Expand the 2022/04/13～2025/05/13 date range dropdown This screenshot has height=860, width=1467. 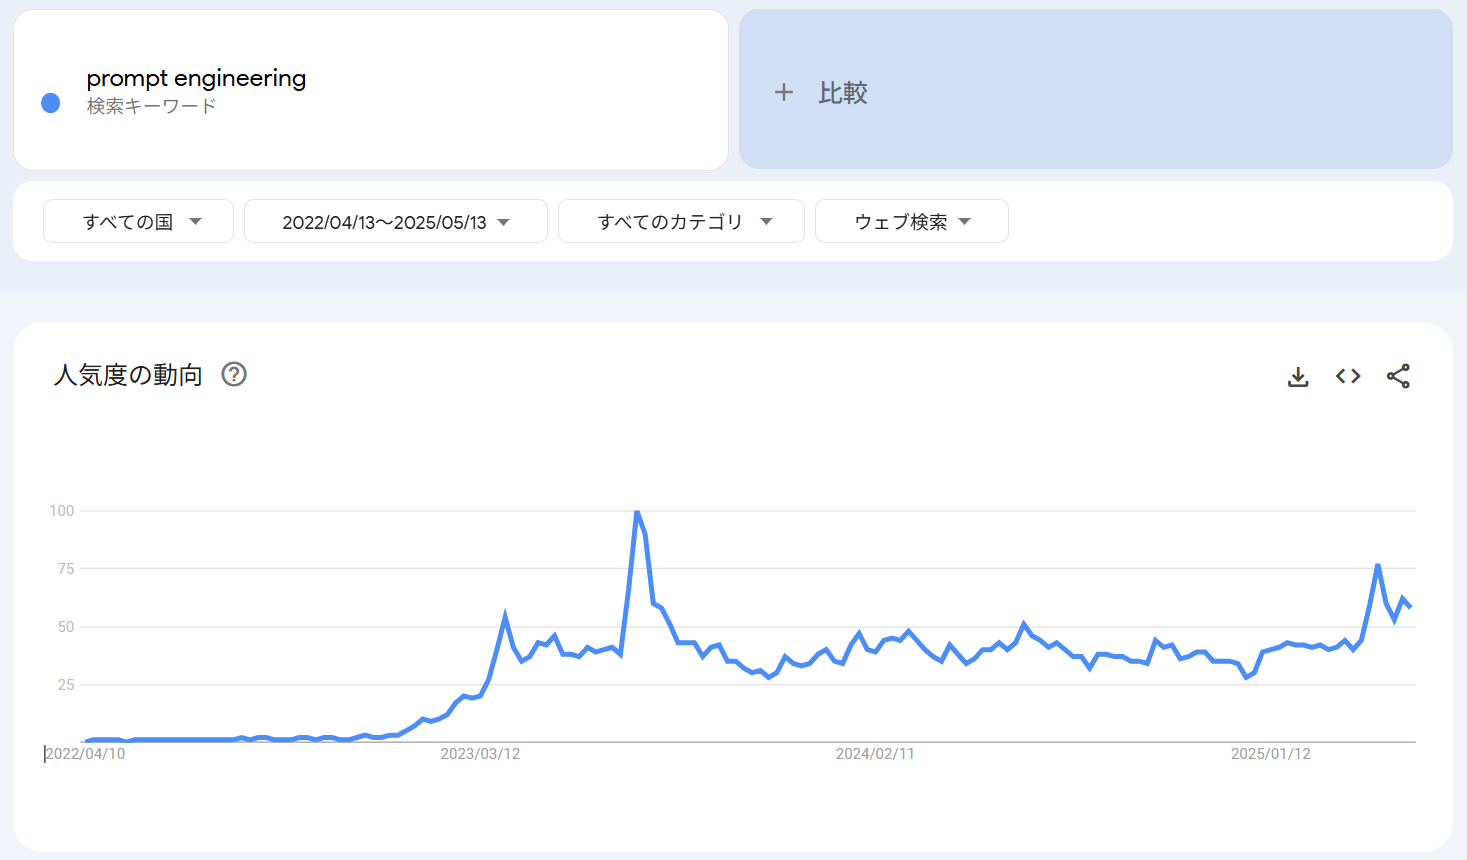click(396, 221)
